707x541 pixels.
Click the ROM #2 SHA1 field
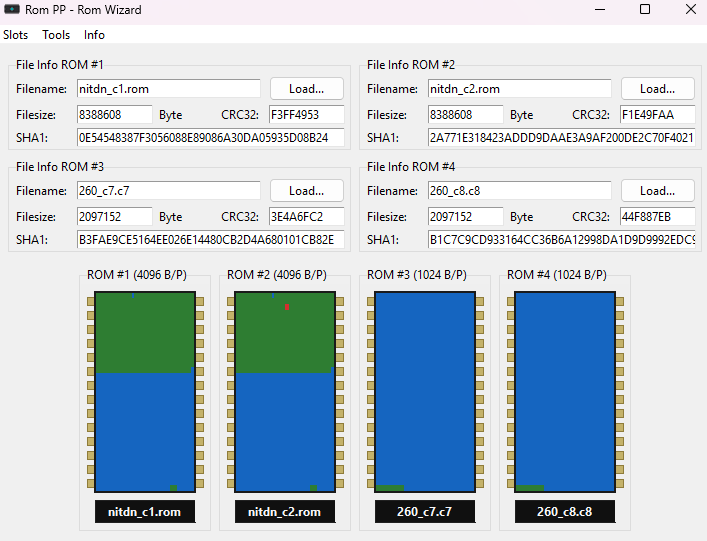click(562, 138)
